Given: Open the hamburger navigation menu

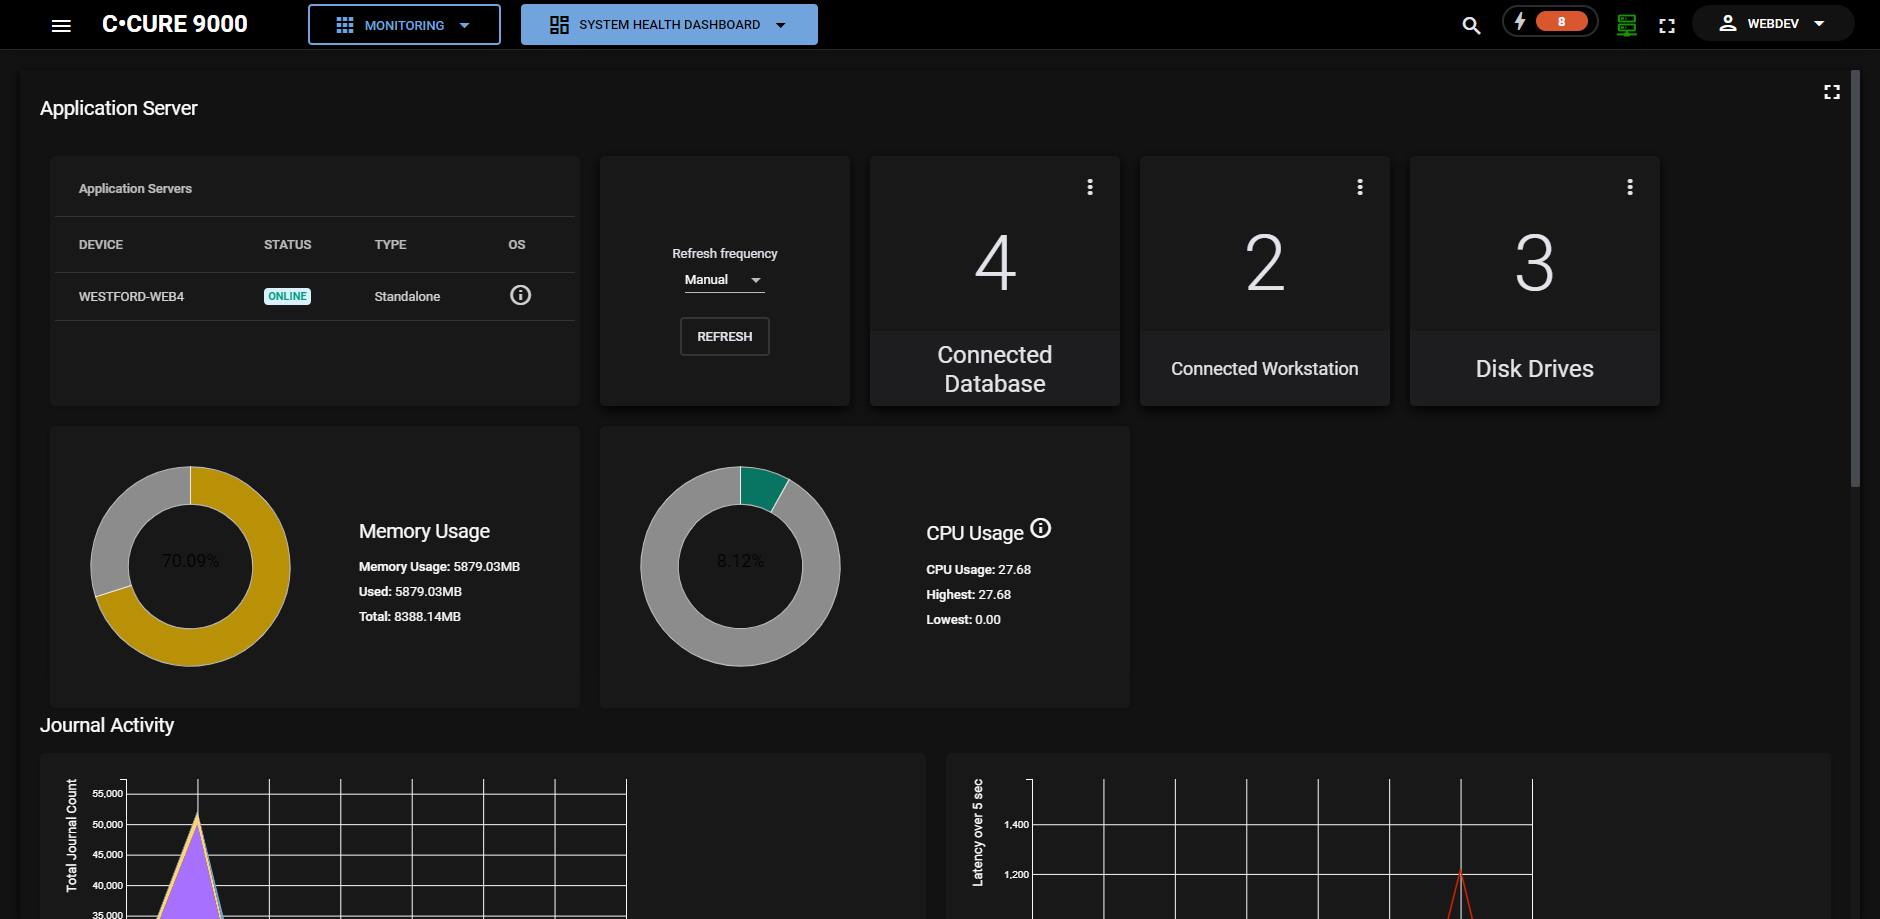Looking at the screenshot, I should tap(61, 25).
